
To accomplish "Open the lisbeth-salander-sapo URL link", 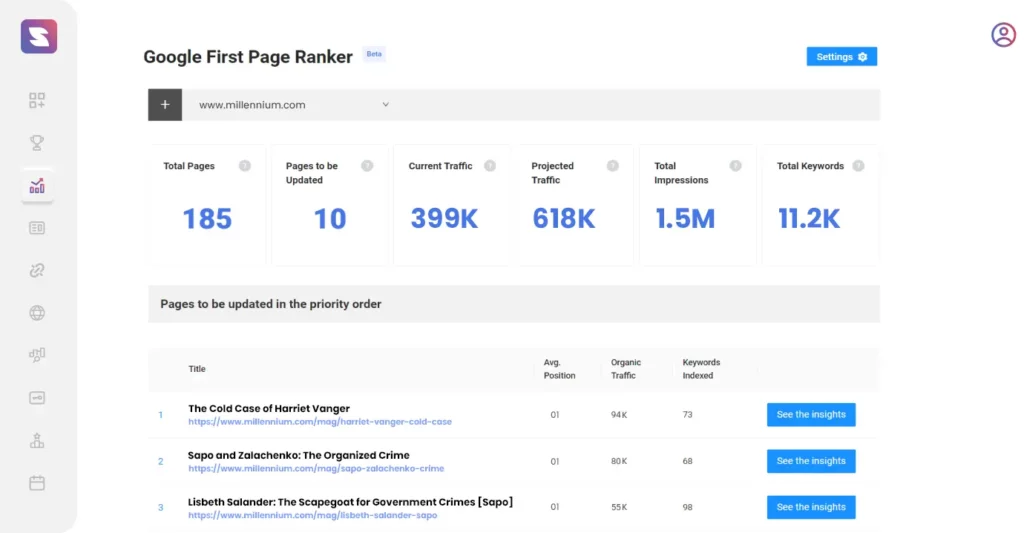I will click(x=313, y=515).
